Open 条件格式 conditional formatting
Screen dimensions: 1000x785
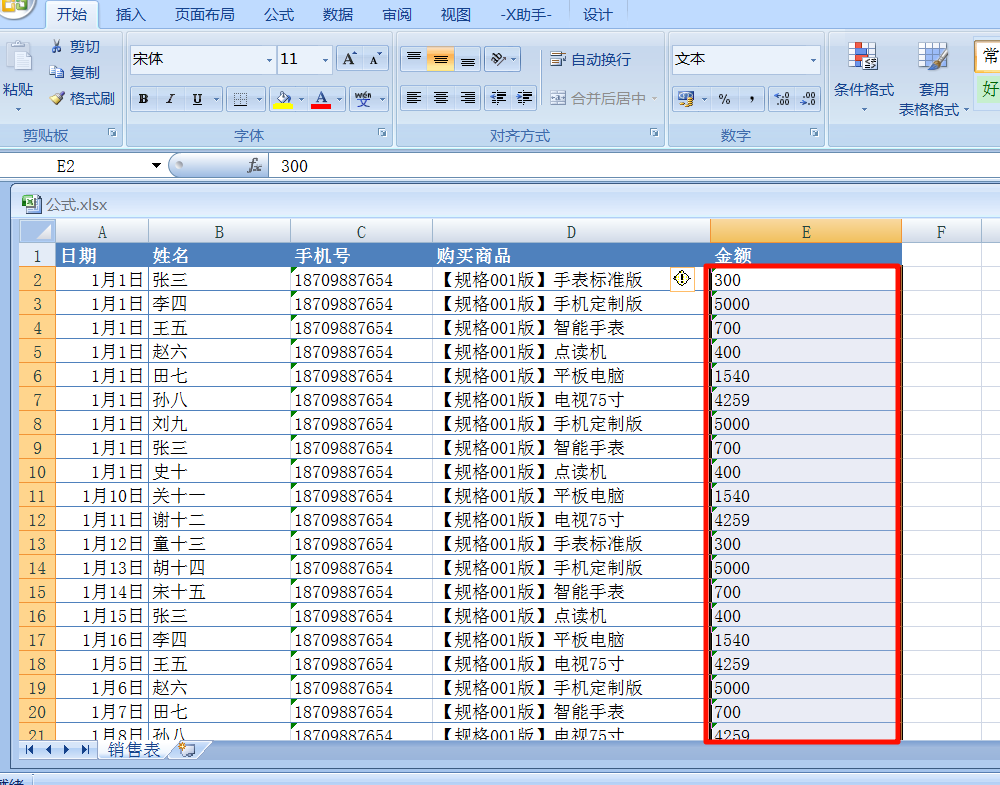864,77
